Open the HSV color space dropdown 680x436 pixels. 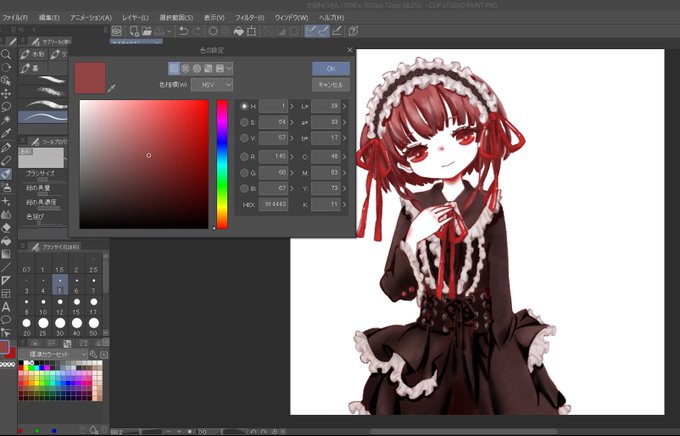point(212,85)
